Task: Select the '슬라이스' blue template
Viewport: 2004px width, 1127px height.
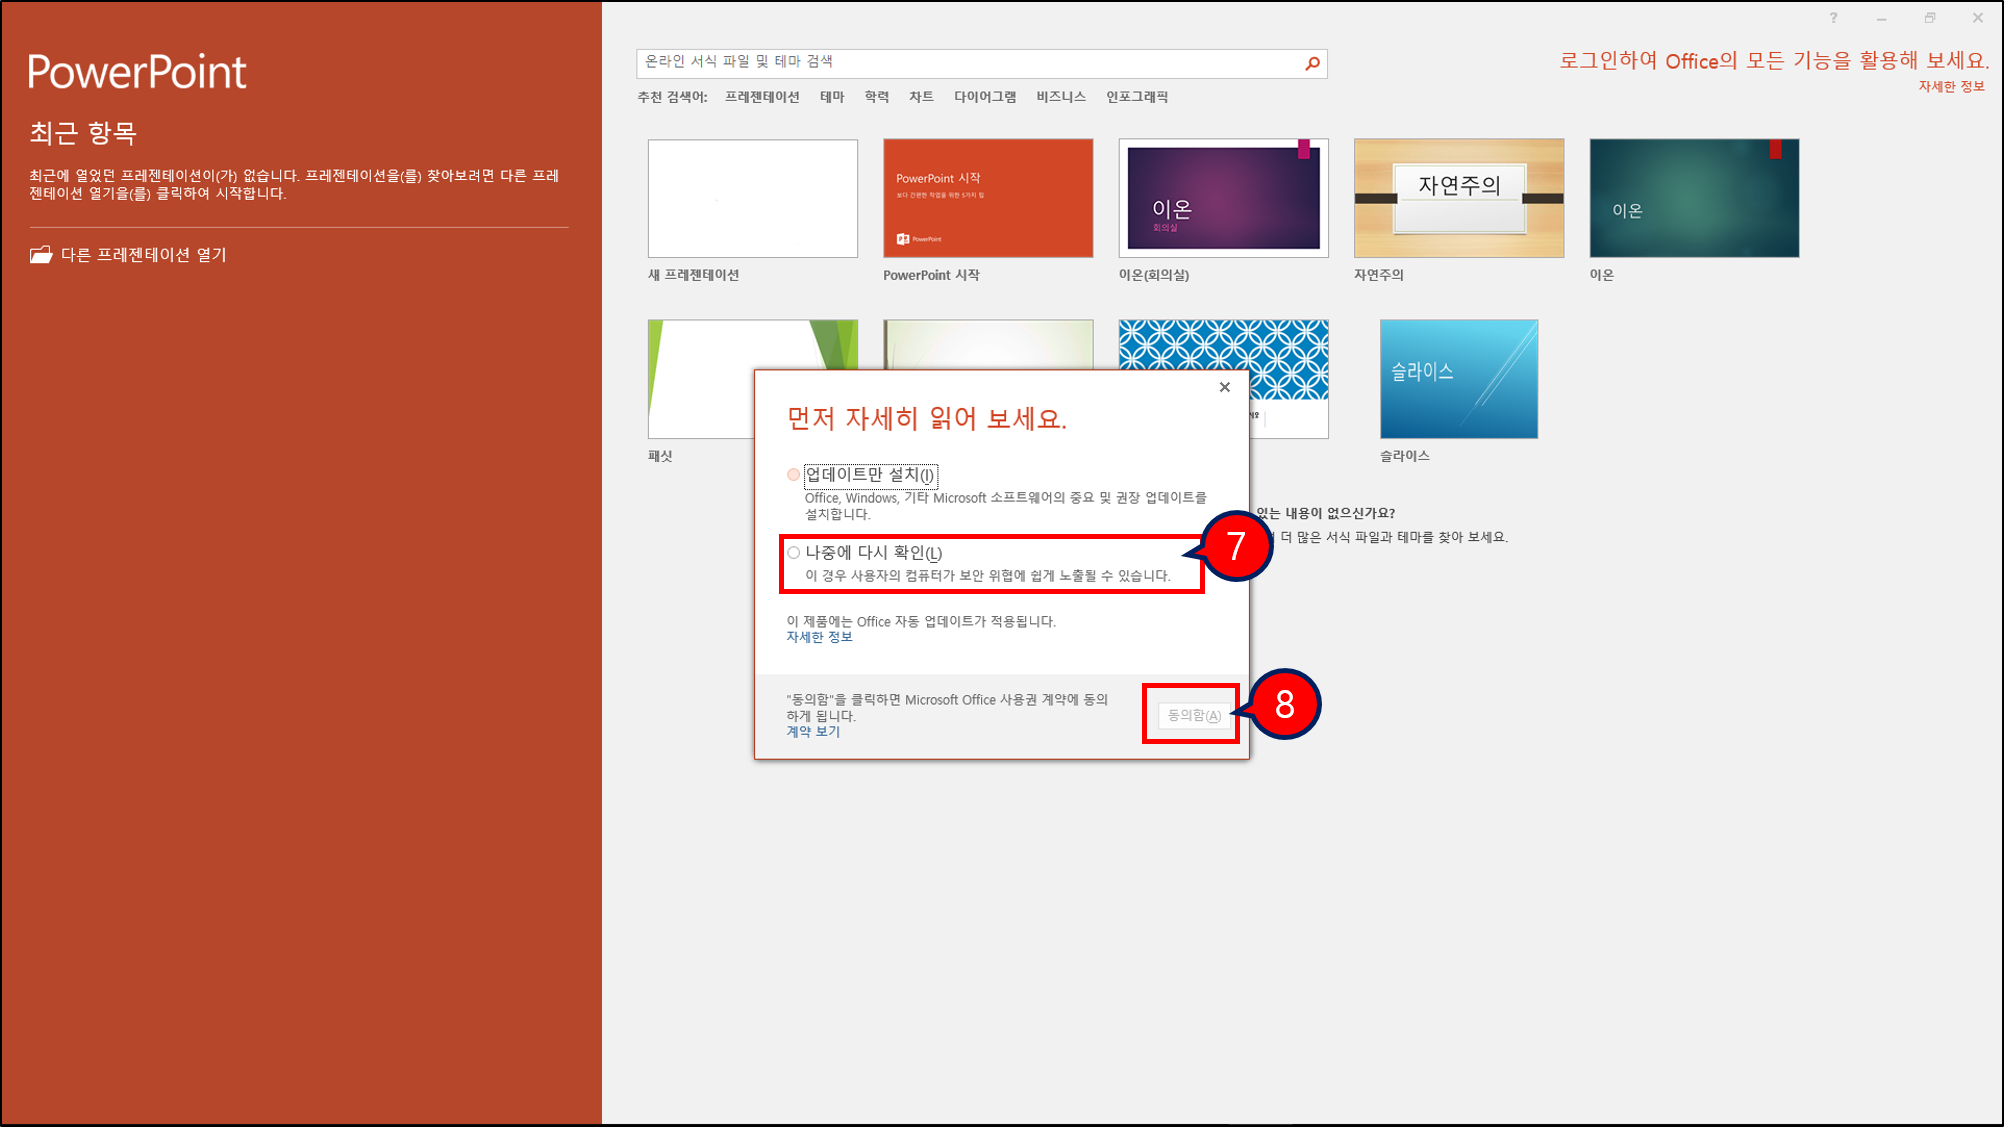Action: [1458, 379]
